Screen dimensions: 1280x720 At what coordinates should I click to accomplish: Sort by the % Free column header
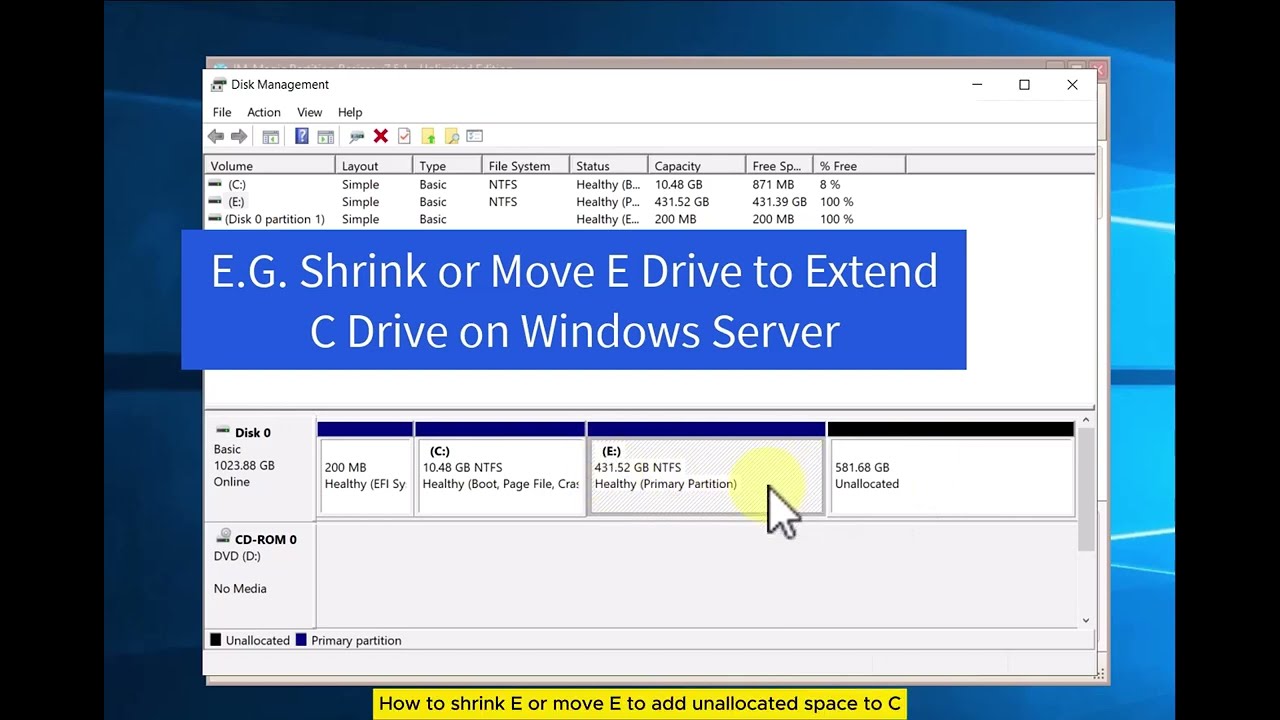coord(859,166)
